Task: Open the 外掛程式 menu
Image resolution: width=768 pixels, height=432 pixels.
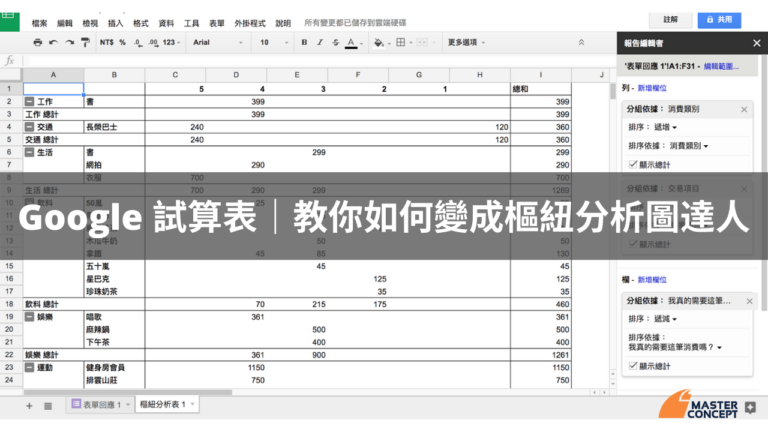Action: pos(250,23)
